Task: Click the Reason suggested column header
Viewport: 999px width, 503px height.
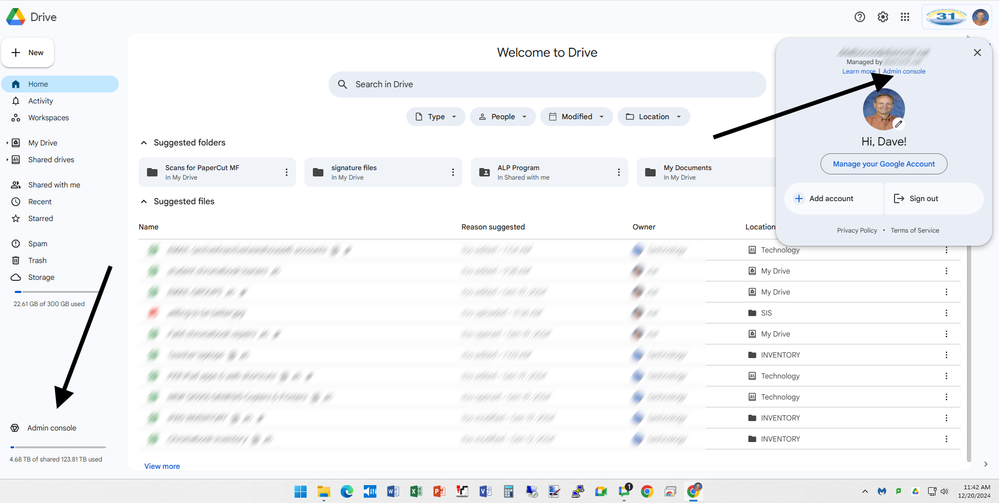Action: 493,227
